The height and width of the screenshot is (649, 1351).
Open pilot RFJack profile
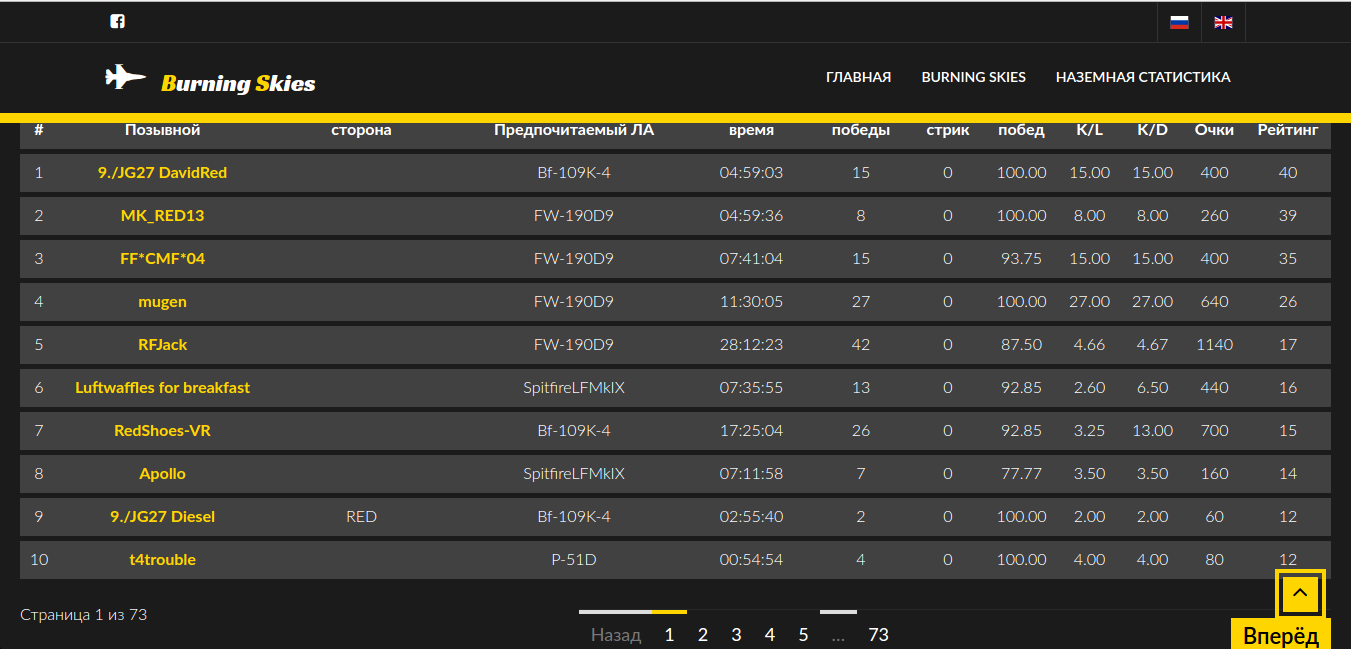(x=162, y=344)
